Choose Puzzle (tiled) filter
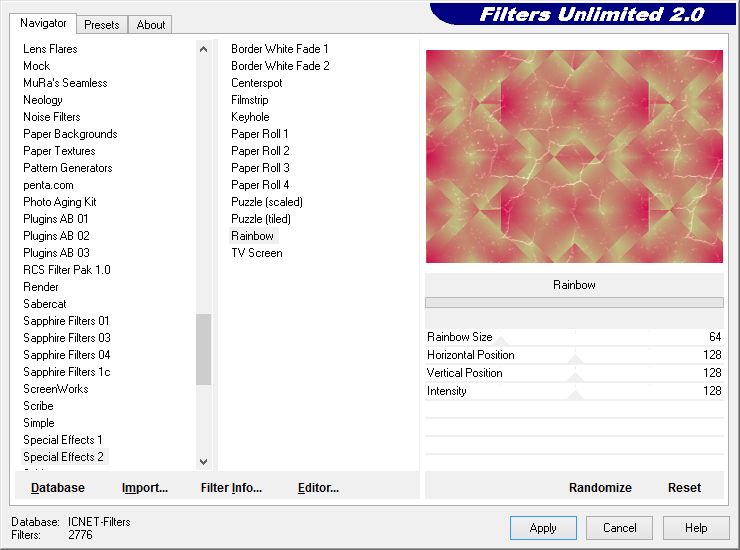Viewport: 740px width, 550px height. click(x=261, y=219)
